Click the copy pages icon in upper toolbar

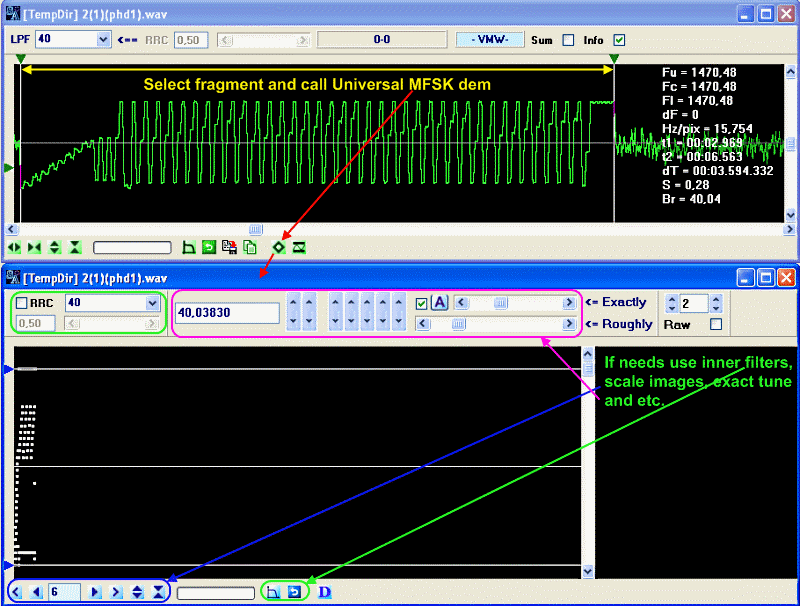click(250, 247)
